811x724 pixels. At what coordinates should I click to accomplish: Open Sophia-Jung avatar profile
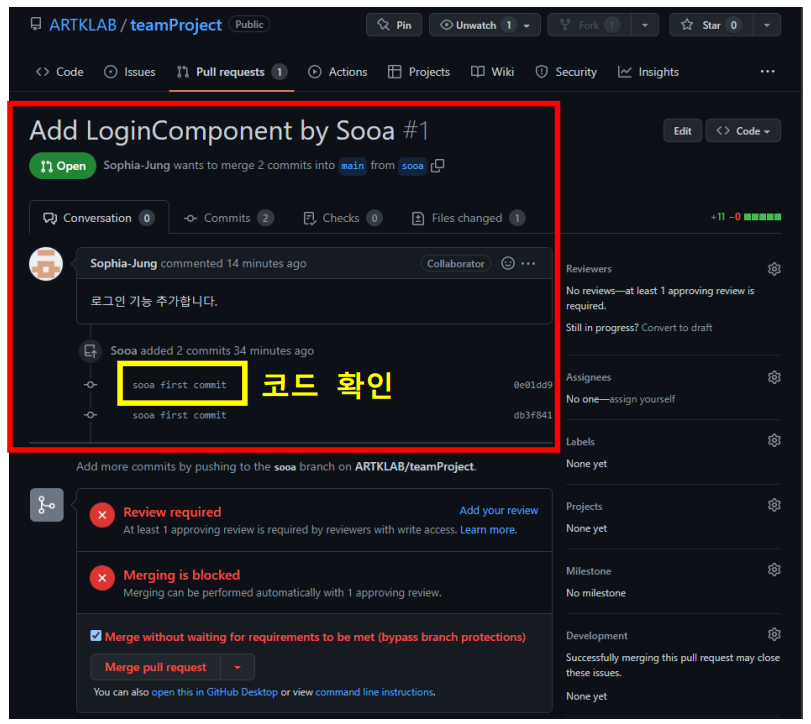click(46, 264)
